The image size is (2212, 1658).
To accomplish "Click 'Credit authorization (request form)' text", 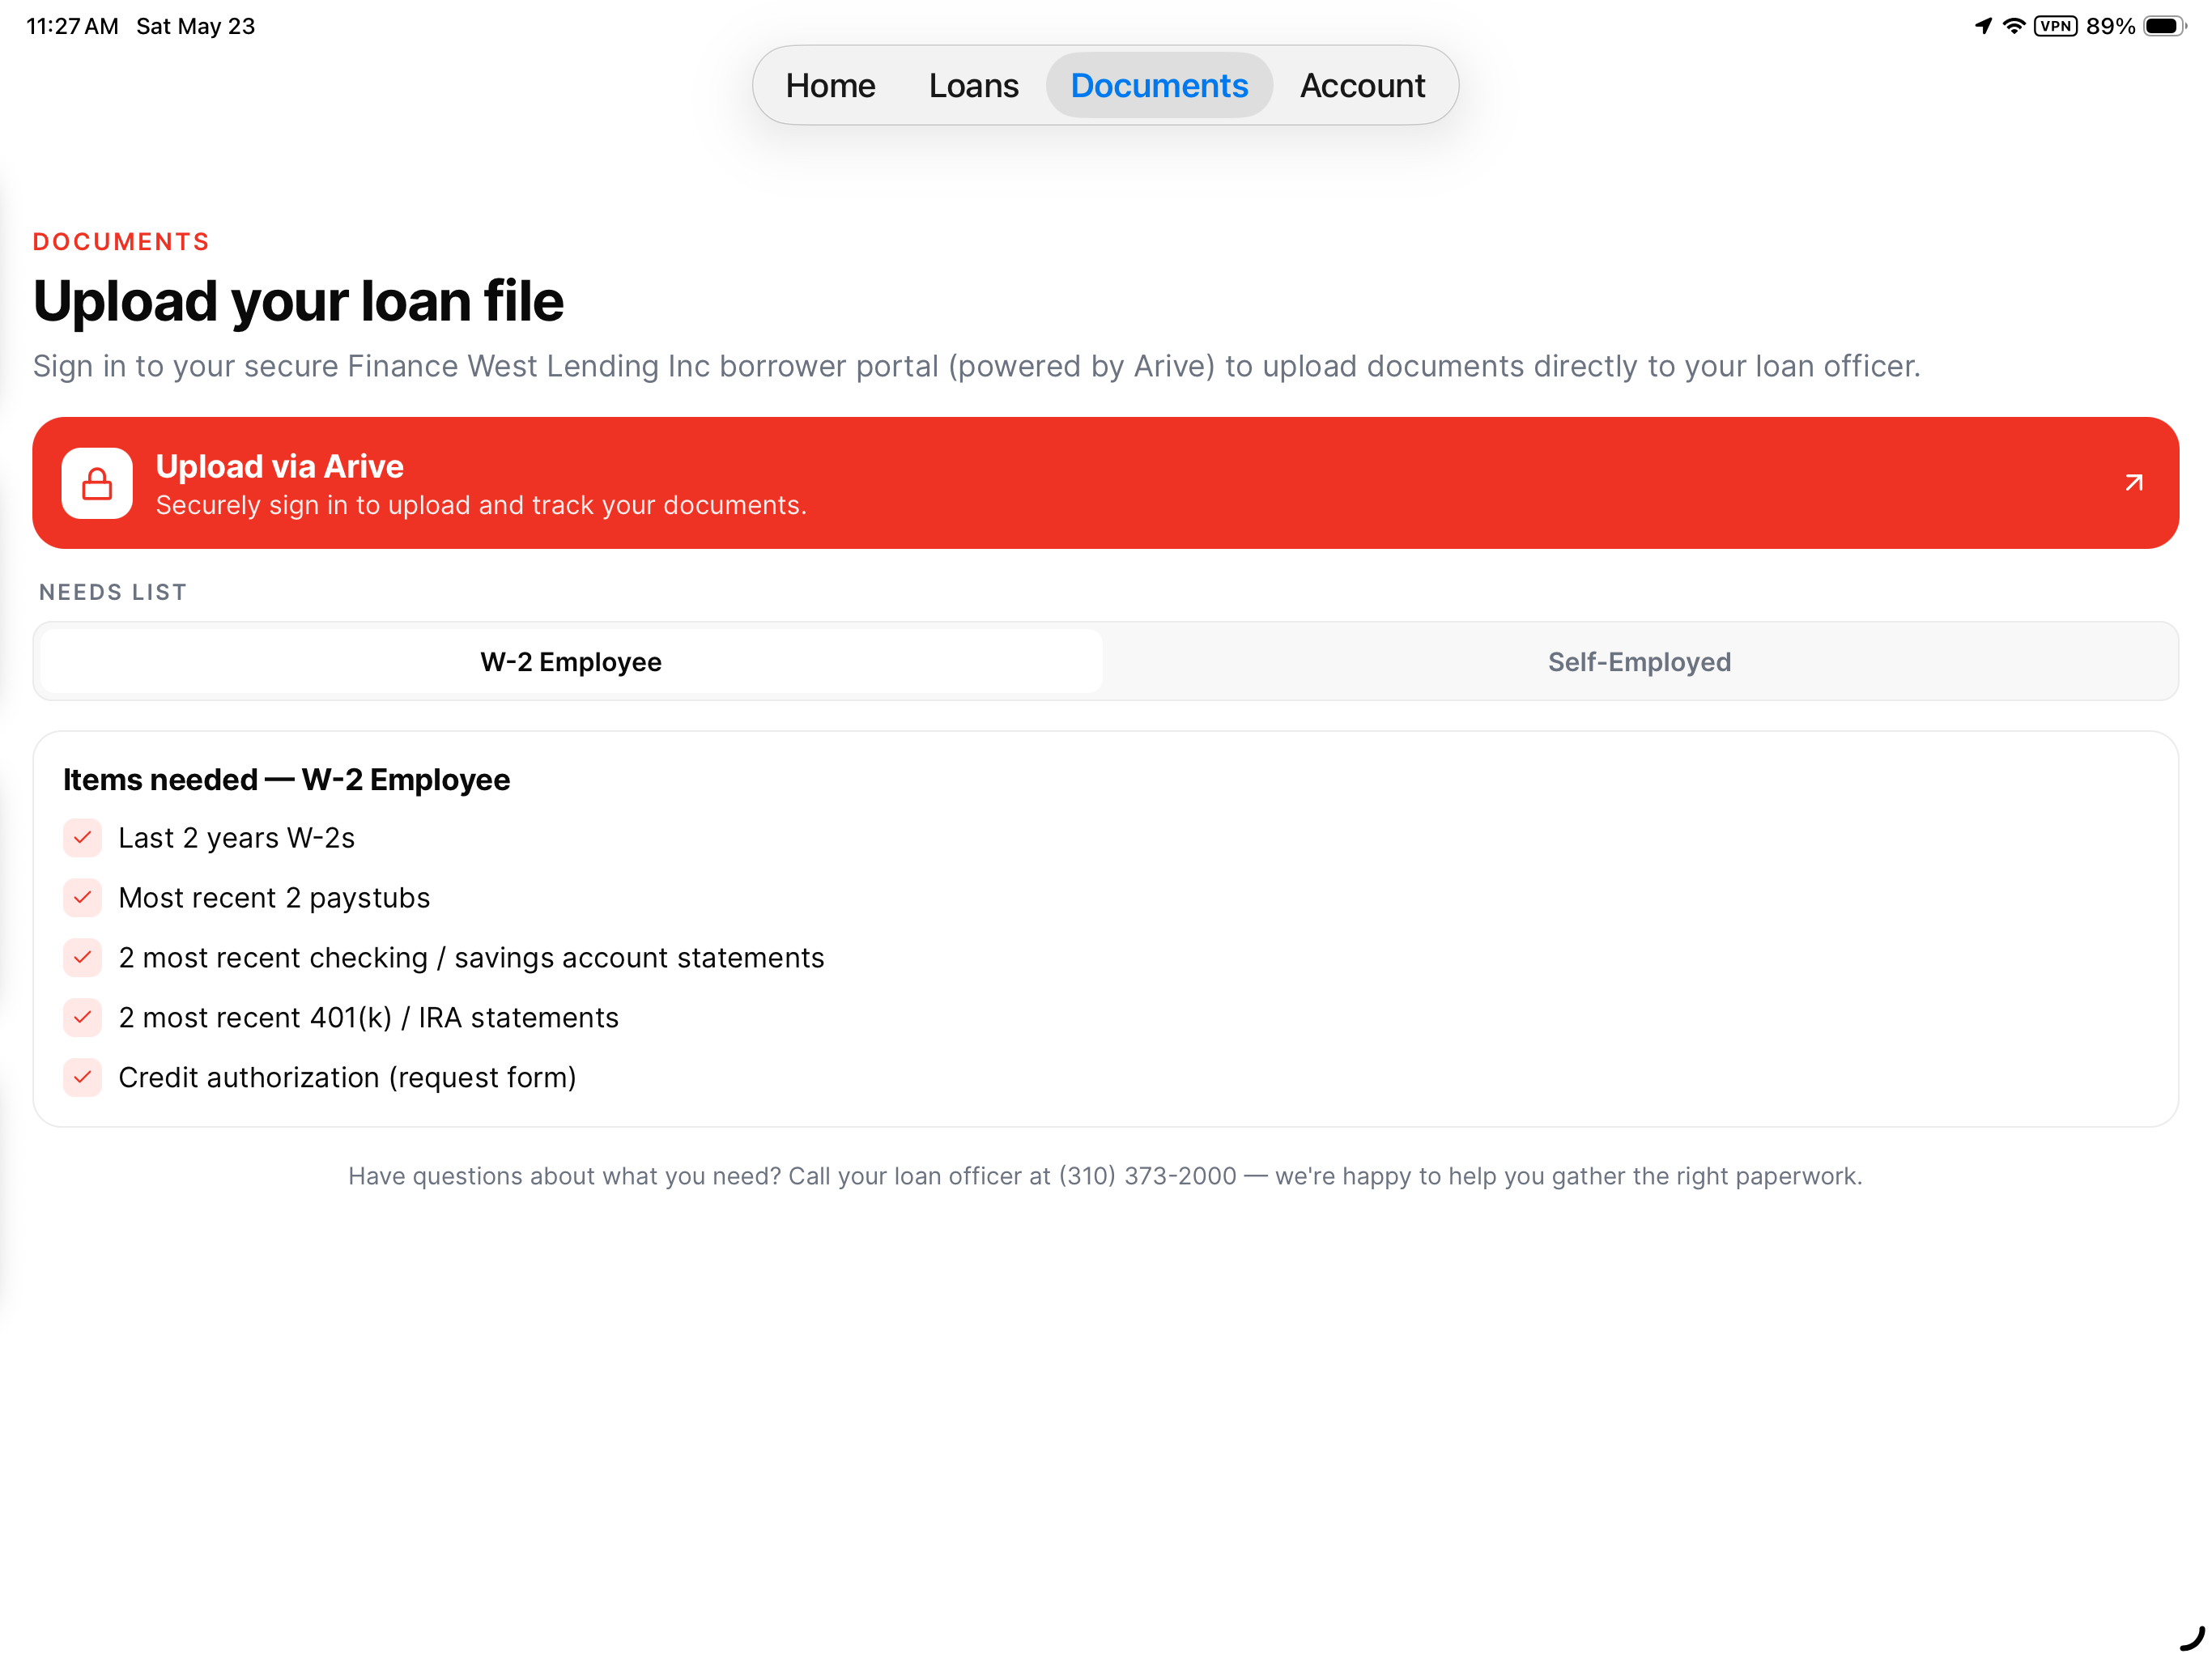I will (x=347, y=1078).
